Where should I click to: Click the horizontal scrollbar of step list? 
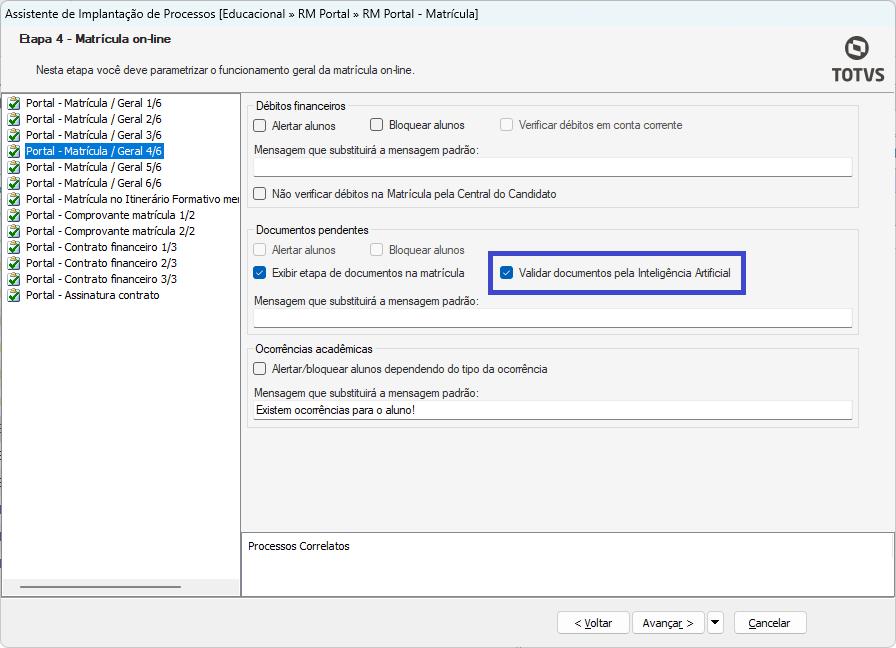pos(101,587)
